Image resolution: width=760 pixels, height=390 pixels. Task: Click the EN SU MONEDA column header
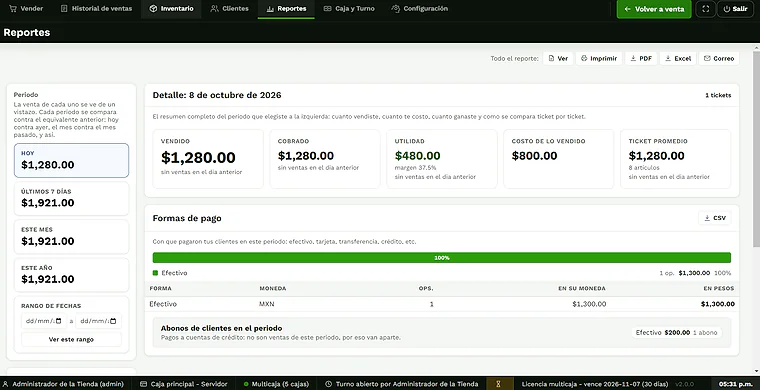tap(582, 288)
